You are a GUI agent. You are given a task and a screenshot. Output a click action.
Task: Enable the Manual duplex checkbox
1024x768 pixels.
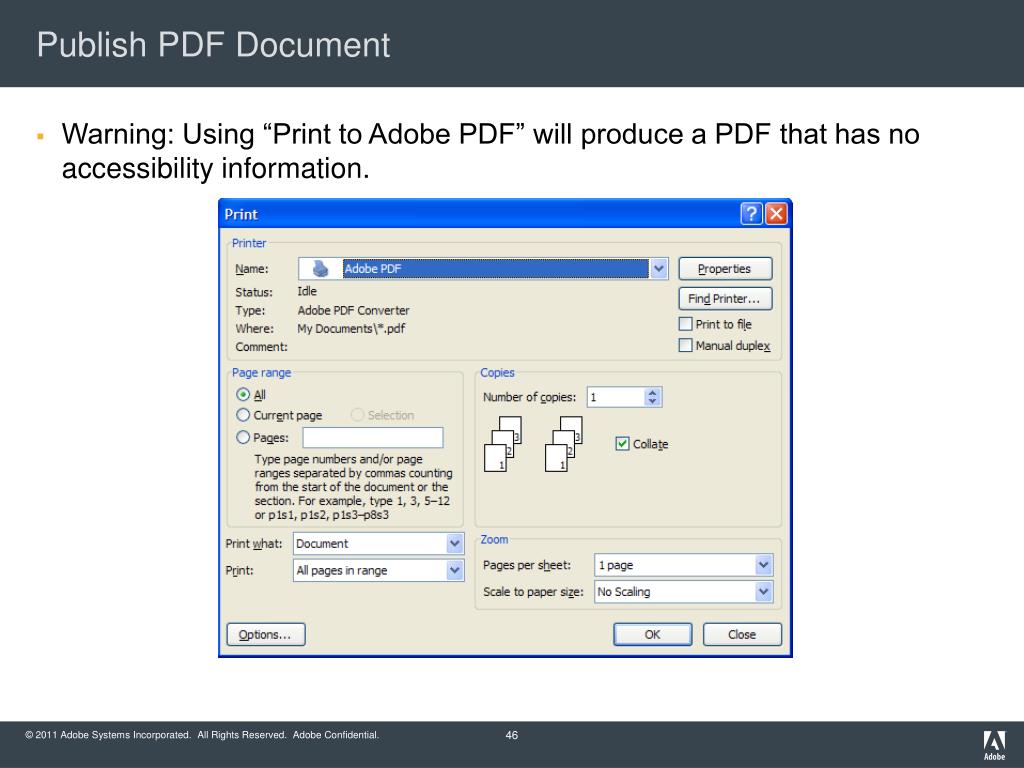pyautogui.click(x=685, y=345)
